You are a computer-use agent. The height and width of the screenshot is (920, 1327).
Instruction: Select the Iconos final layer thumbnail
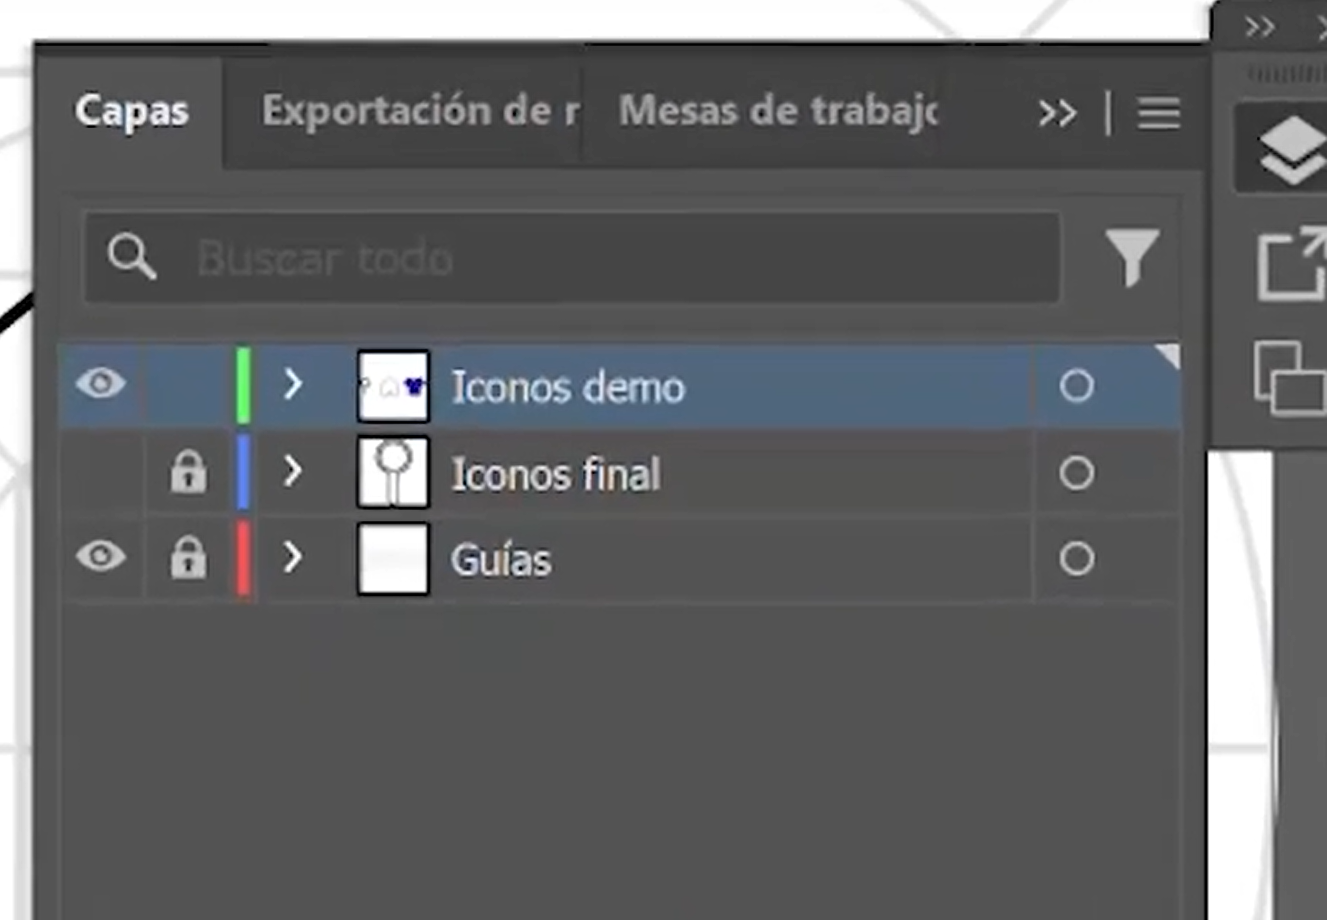[393, 472]
